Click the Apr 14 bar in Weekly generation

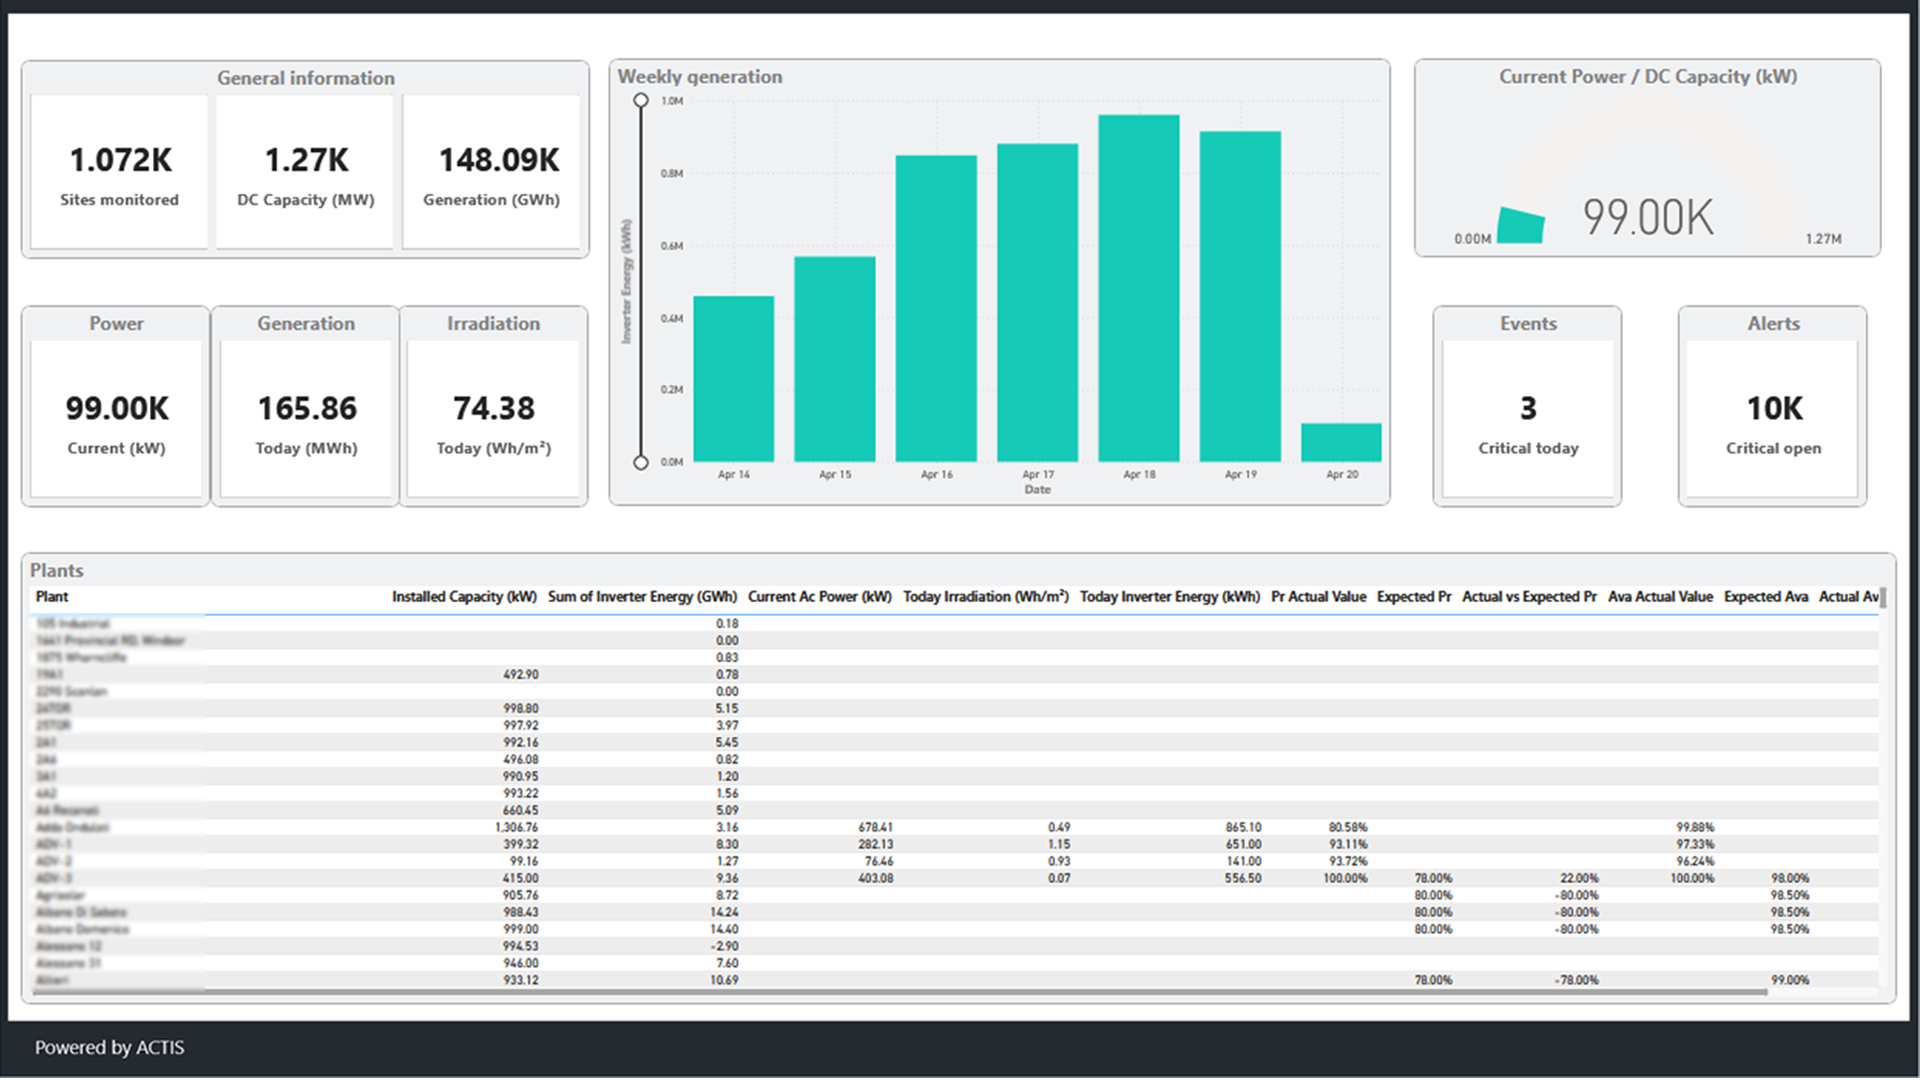pyautogui.click(x=733, y=379)
